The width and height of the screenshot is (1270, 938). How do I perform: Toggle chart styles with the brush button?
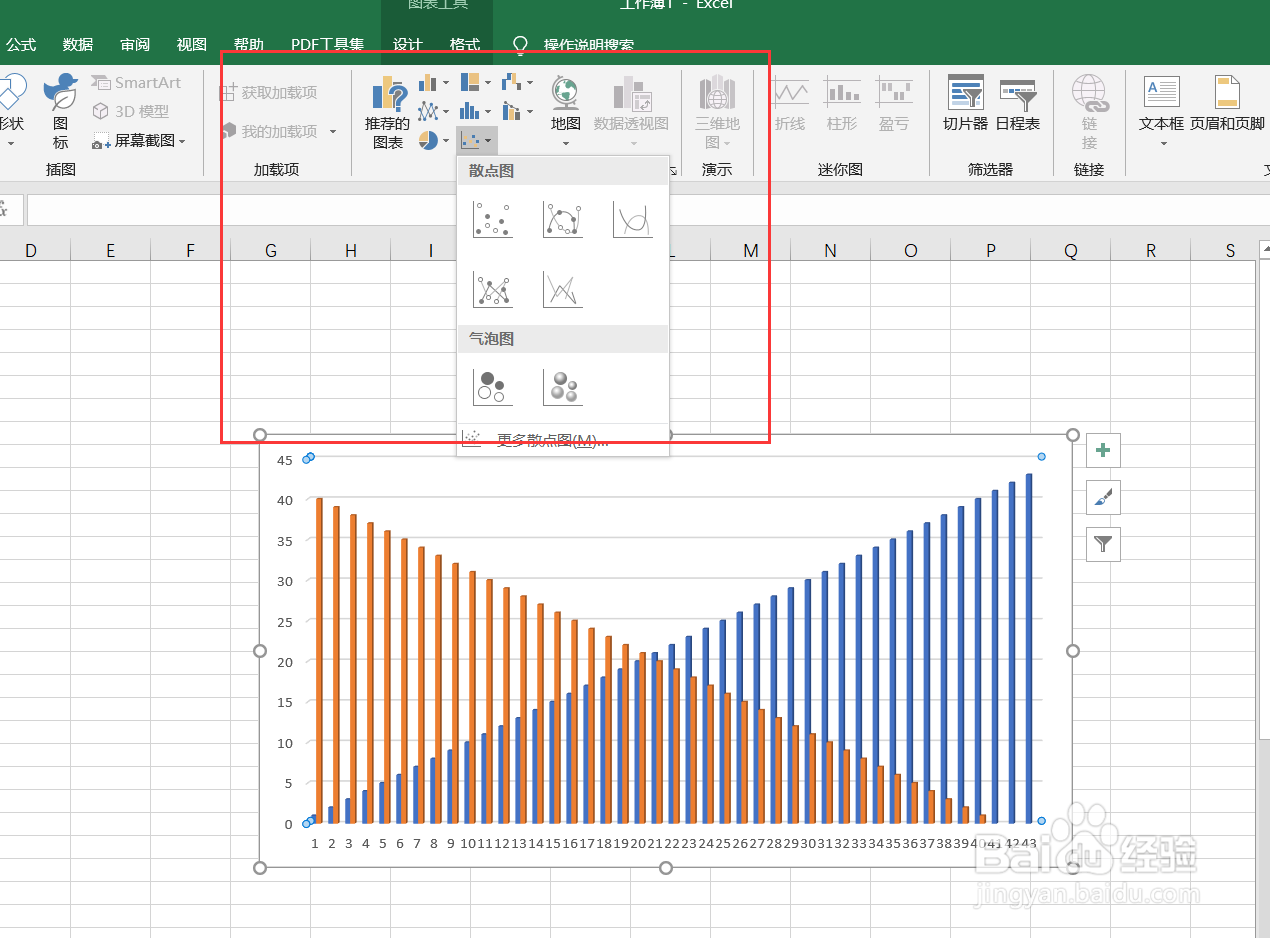(x=1102, y=497)
